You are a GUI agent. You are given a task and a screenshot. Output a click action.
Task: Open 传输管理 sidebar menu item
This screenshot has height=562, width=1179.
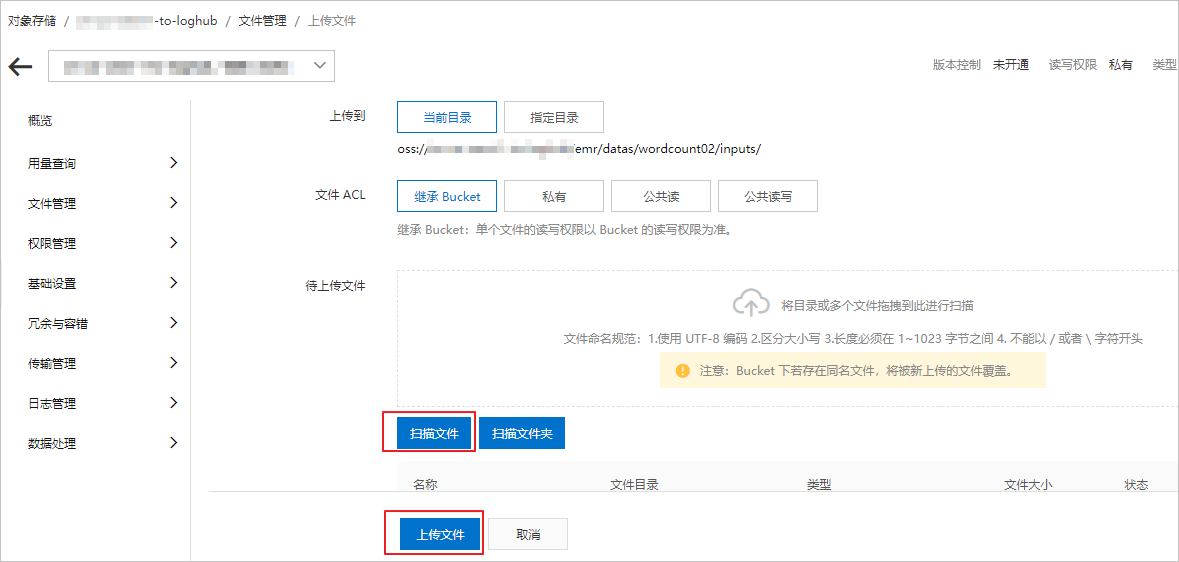(x=51, y=363)
